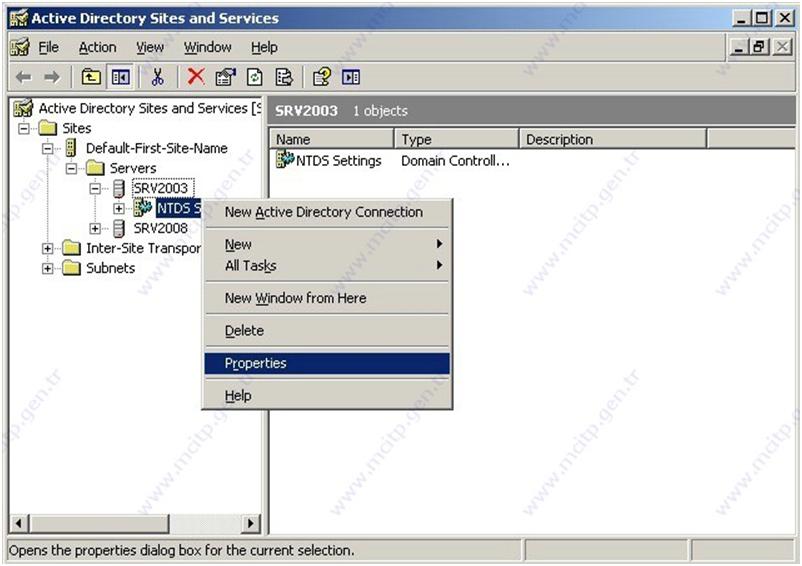802x566 pixels.
Task: Collapse the SRV2003 node
Action: click(x=95, y=188)
